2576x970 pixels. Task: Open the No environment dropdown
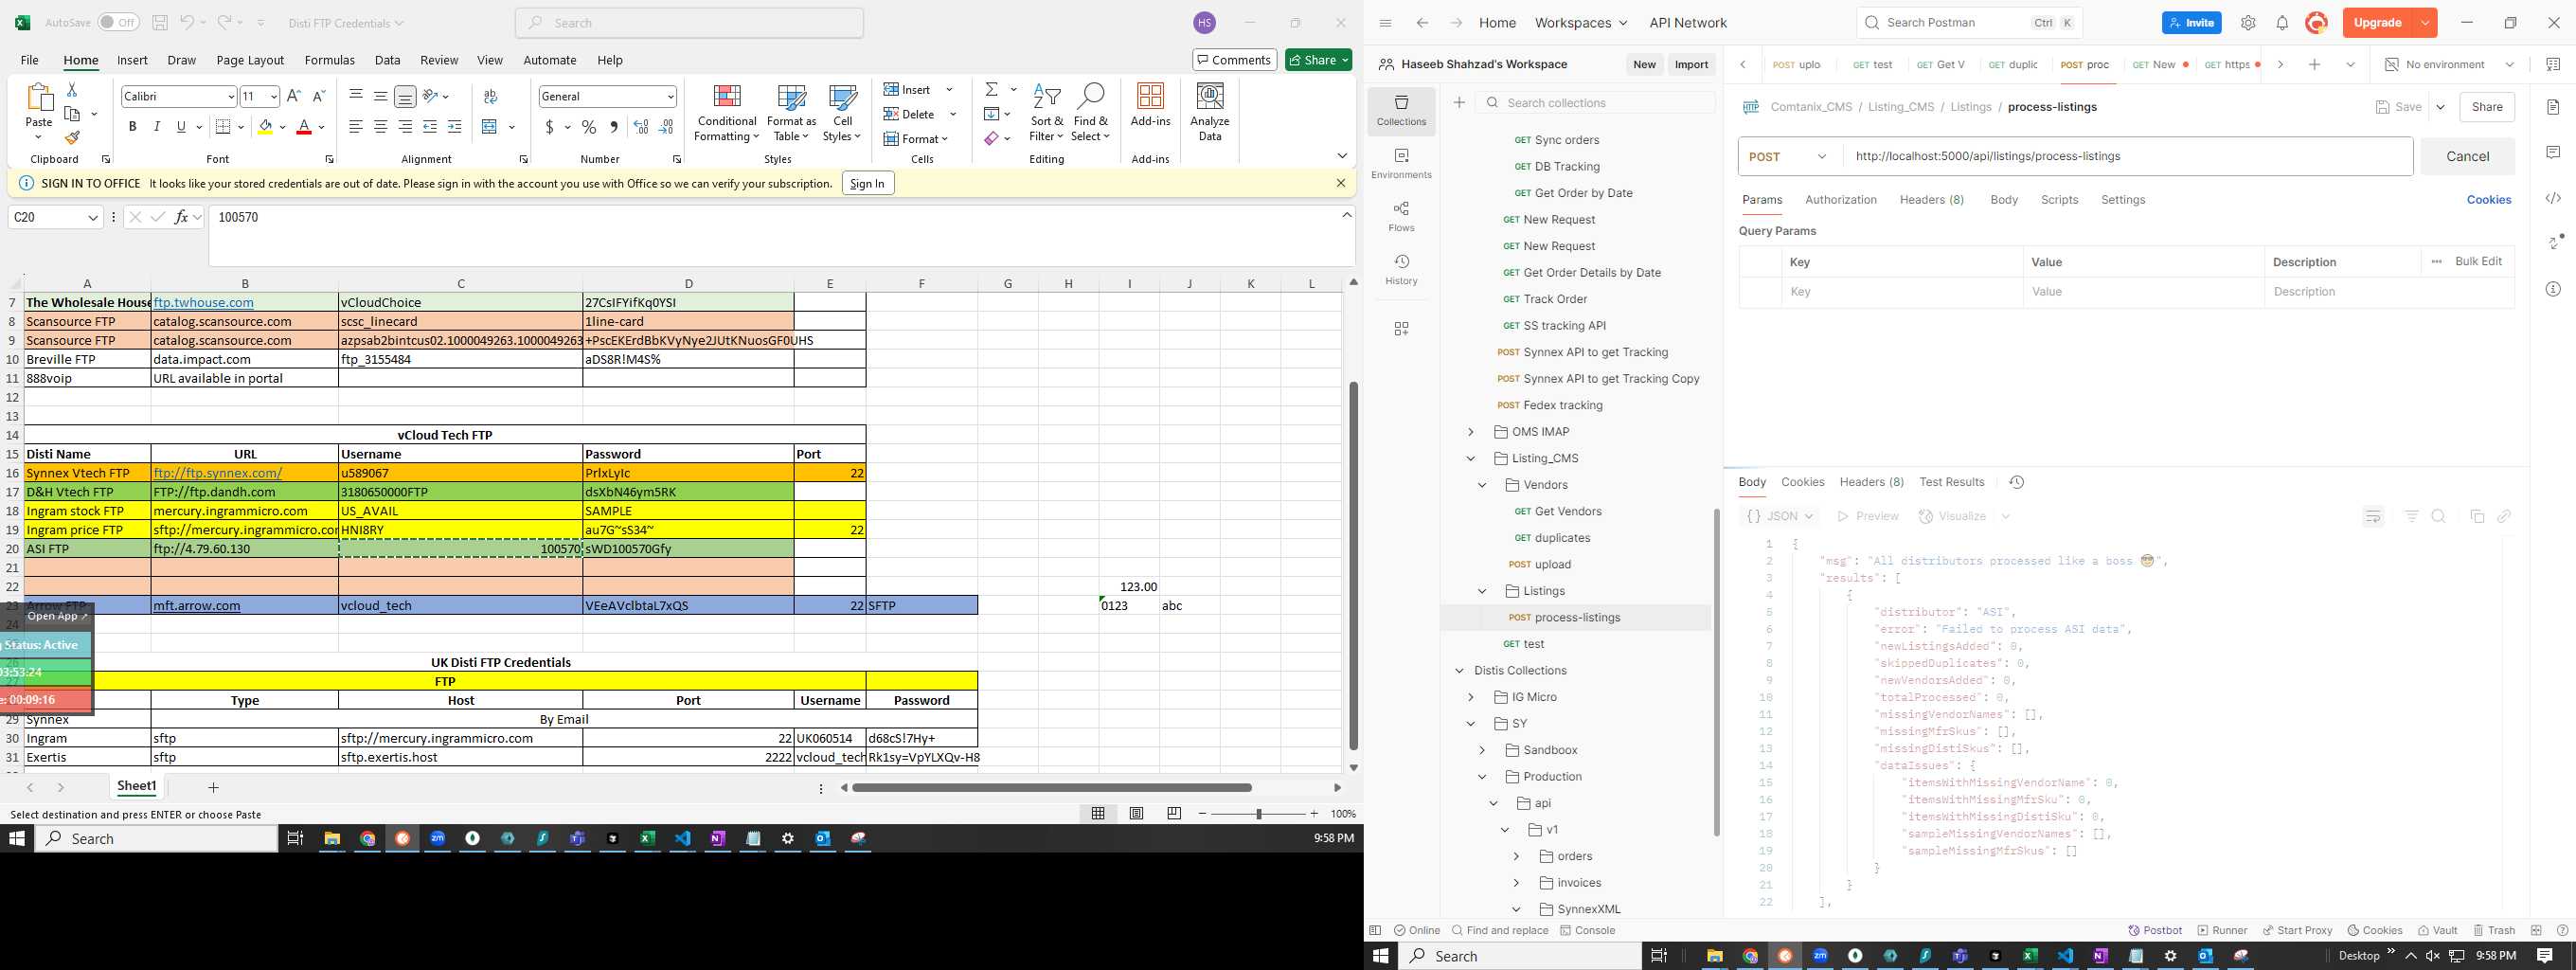(2449, 64)
